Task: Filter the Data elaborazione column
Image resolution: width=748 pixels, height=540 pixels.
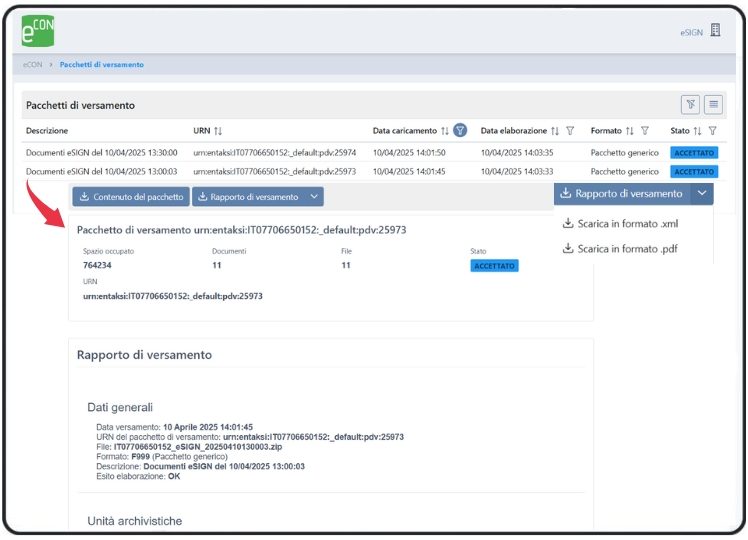Action: [570, 131]
